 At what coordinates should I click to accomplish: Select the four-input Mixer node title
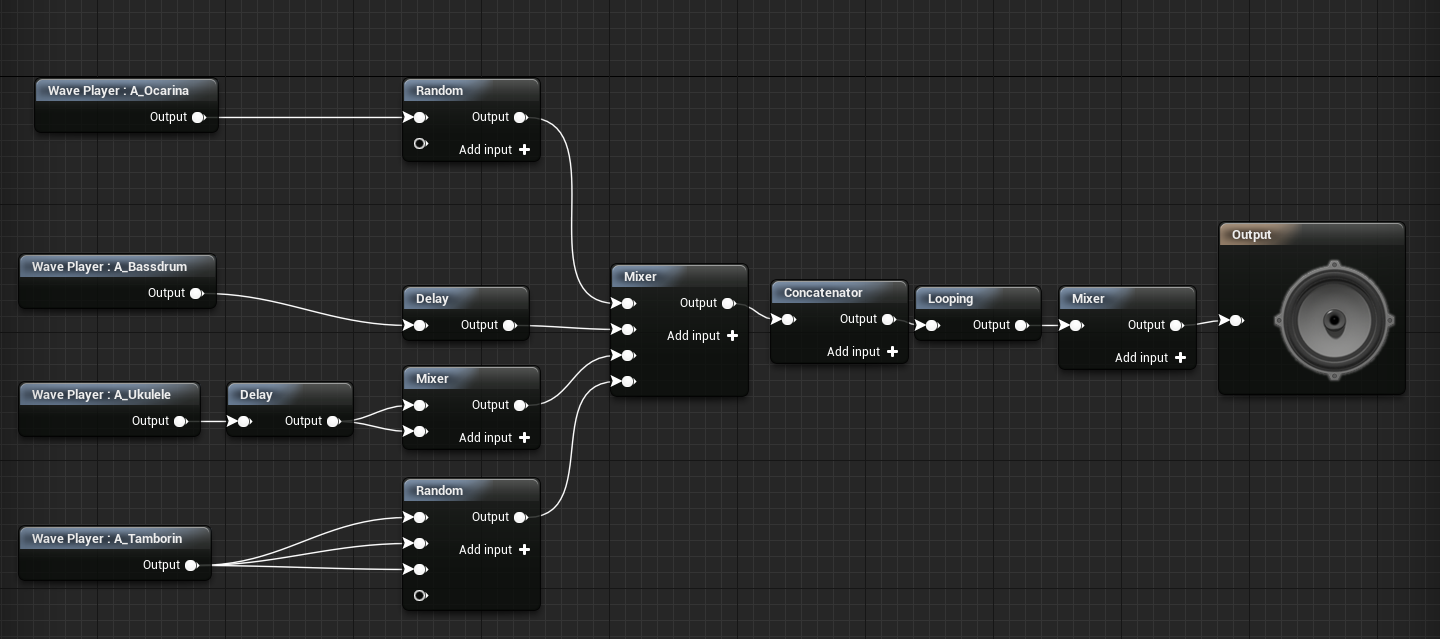tap(640, 277)
